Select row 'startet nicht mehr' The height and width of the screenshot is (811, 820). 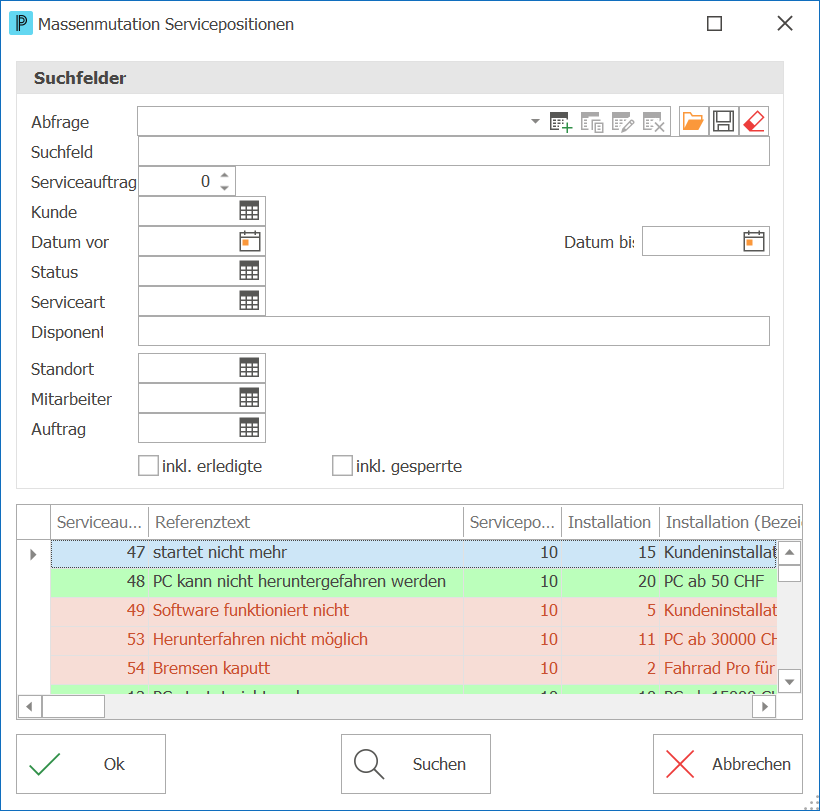pos(413,553)
